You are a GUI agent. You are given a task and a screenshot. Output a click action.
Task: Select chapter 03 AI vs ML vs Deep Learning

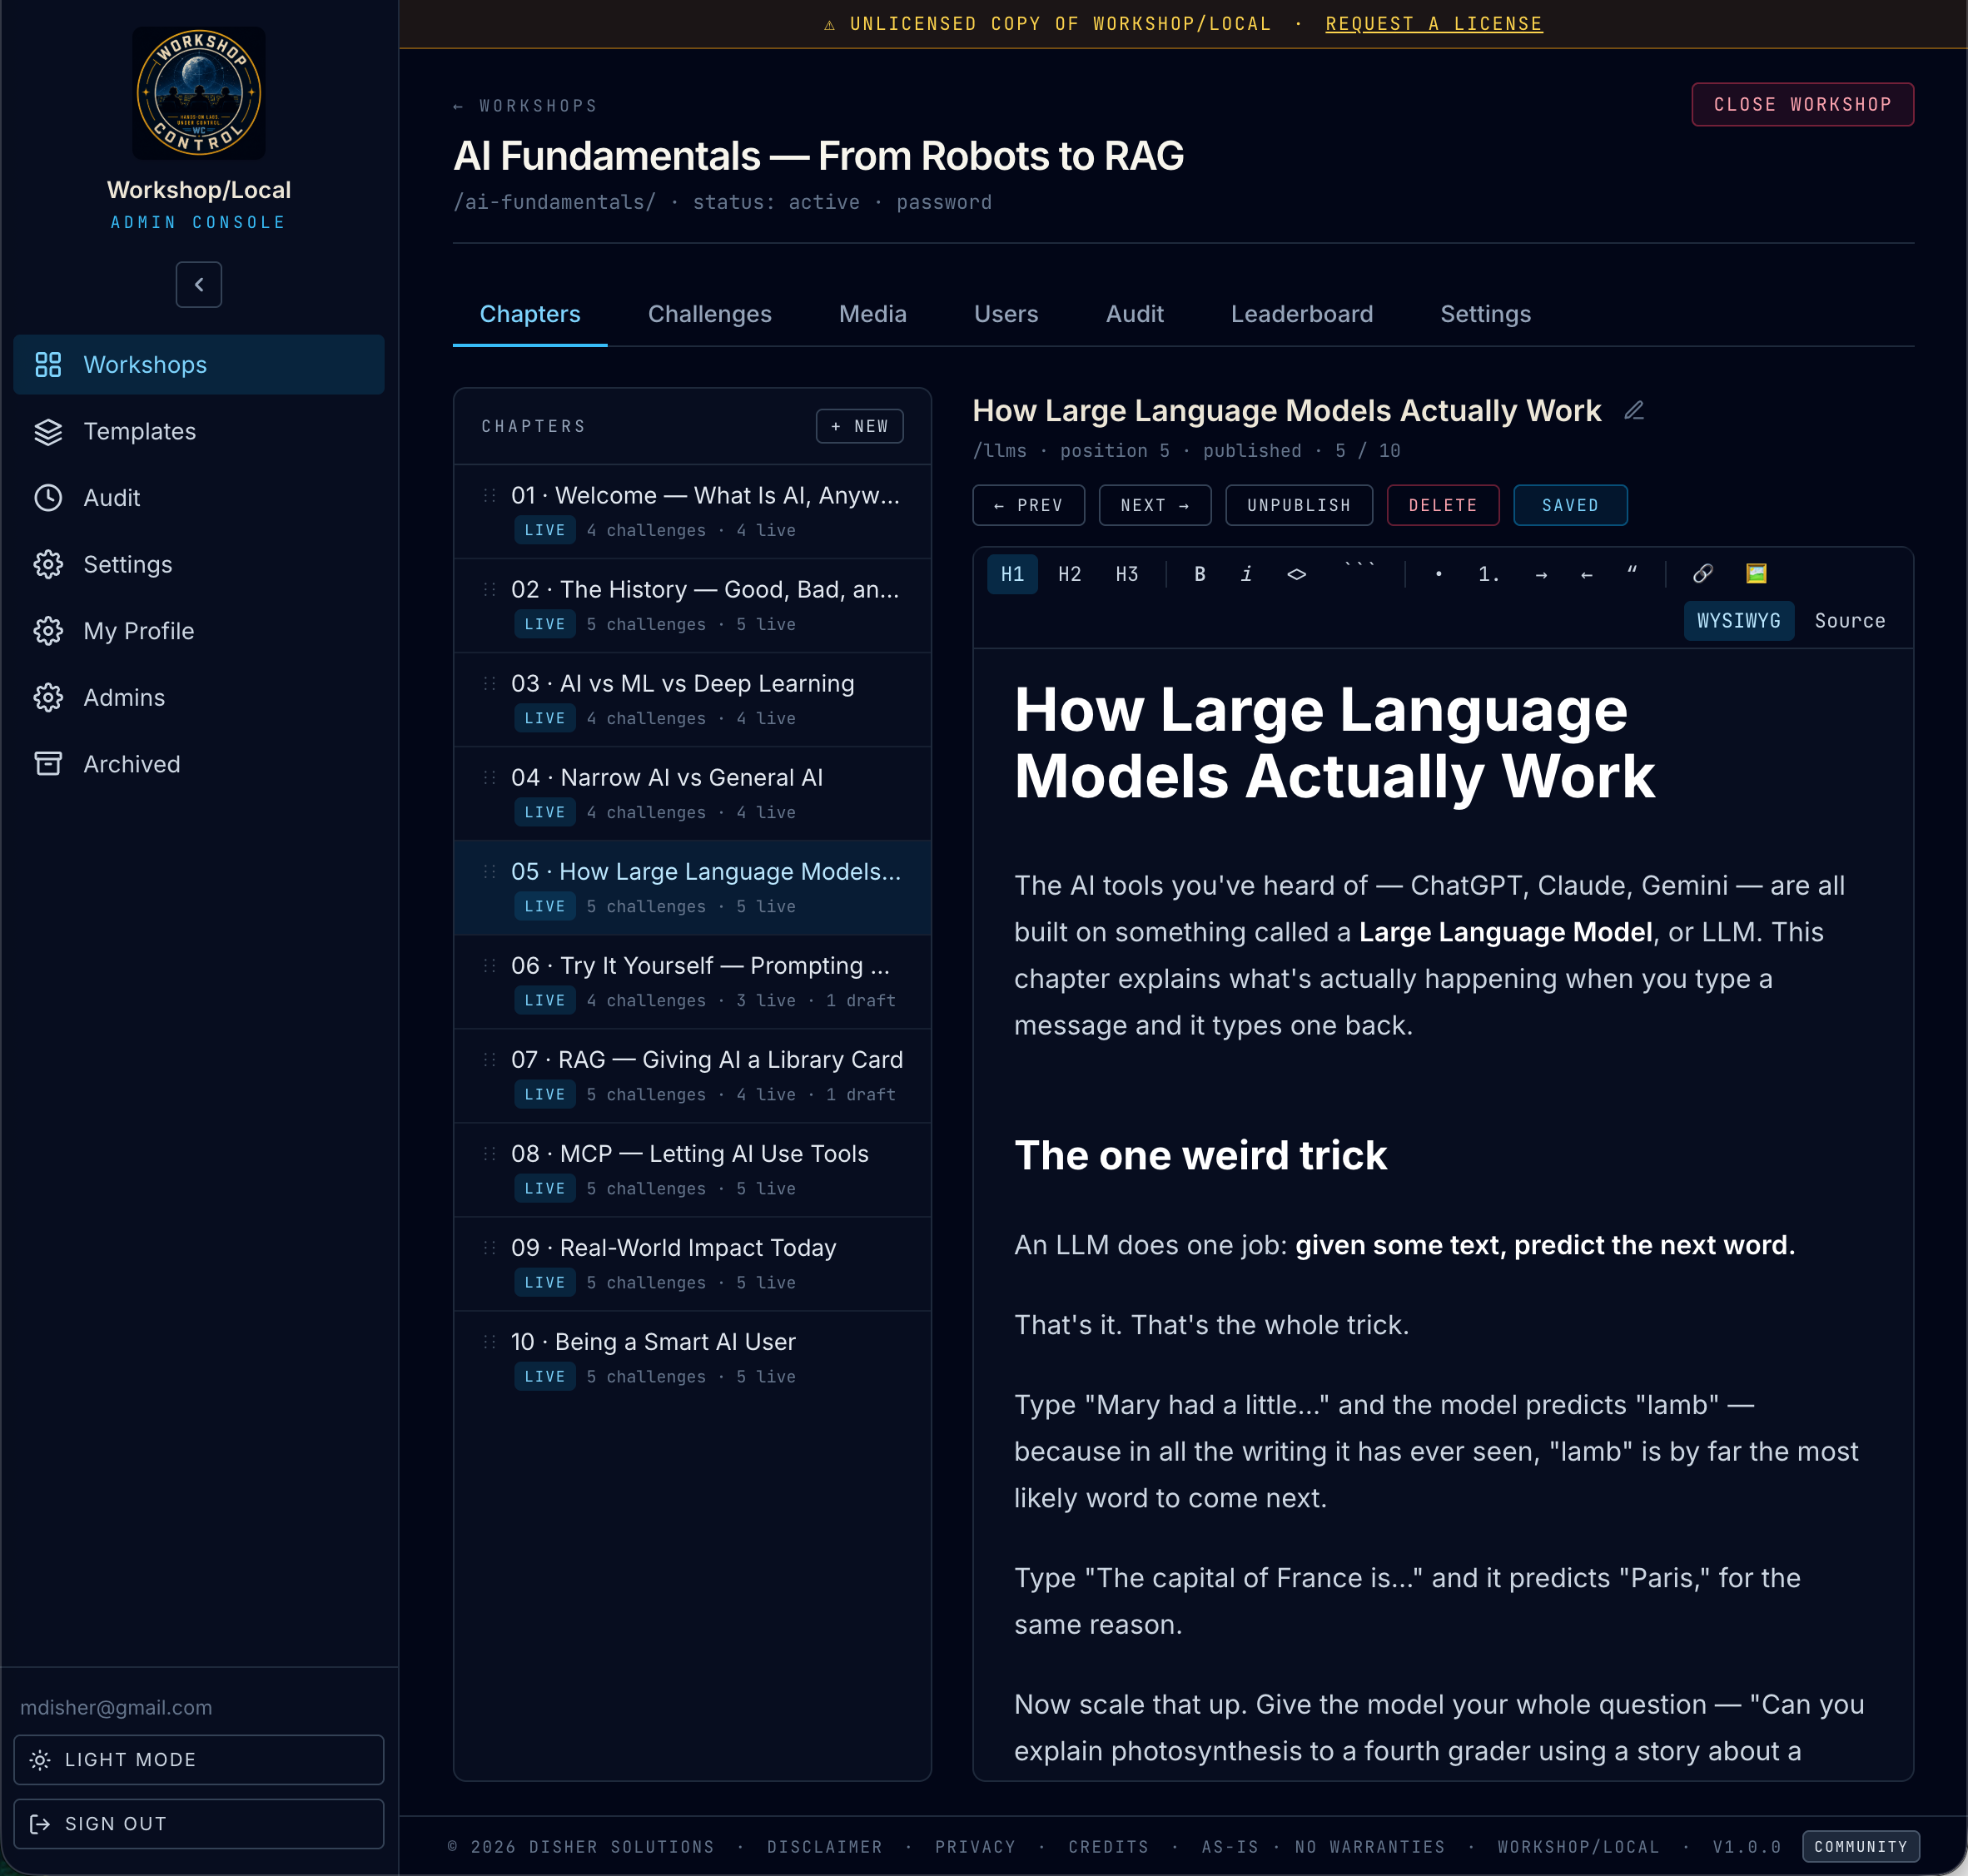692,699
